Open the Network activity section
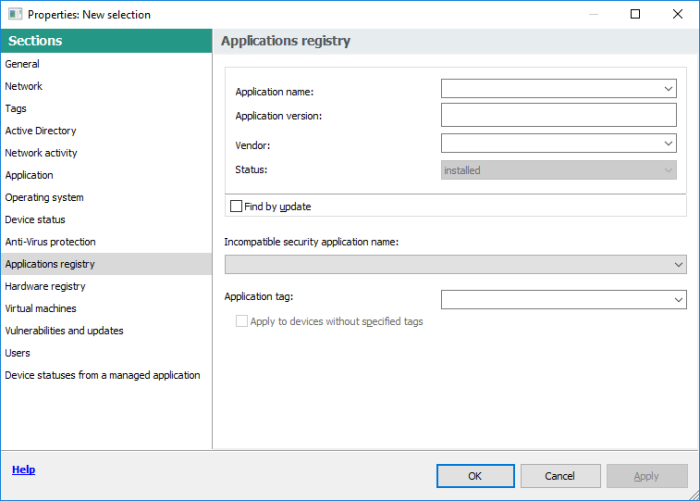The width and height of the screenshot is (700, 501). click(41, 153)
